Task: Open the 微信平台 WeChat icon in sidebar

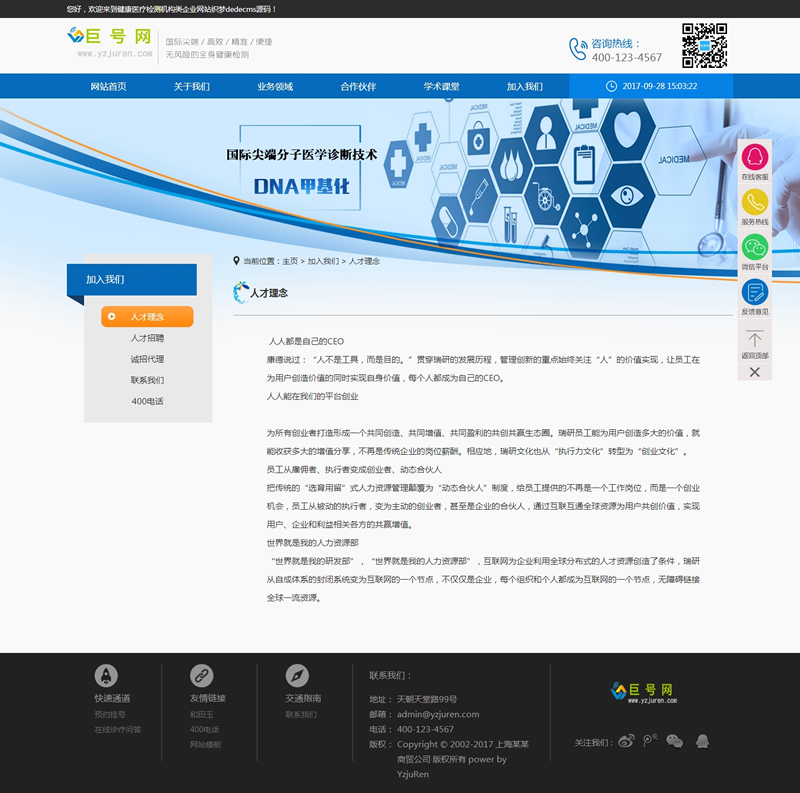Action: pyautogui.click(x=755, y=248)
